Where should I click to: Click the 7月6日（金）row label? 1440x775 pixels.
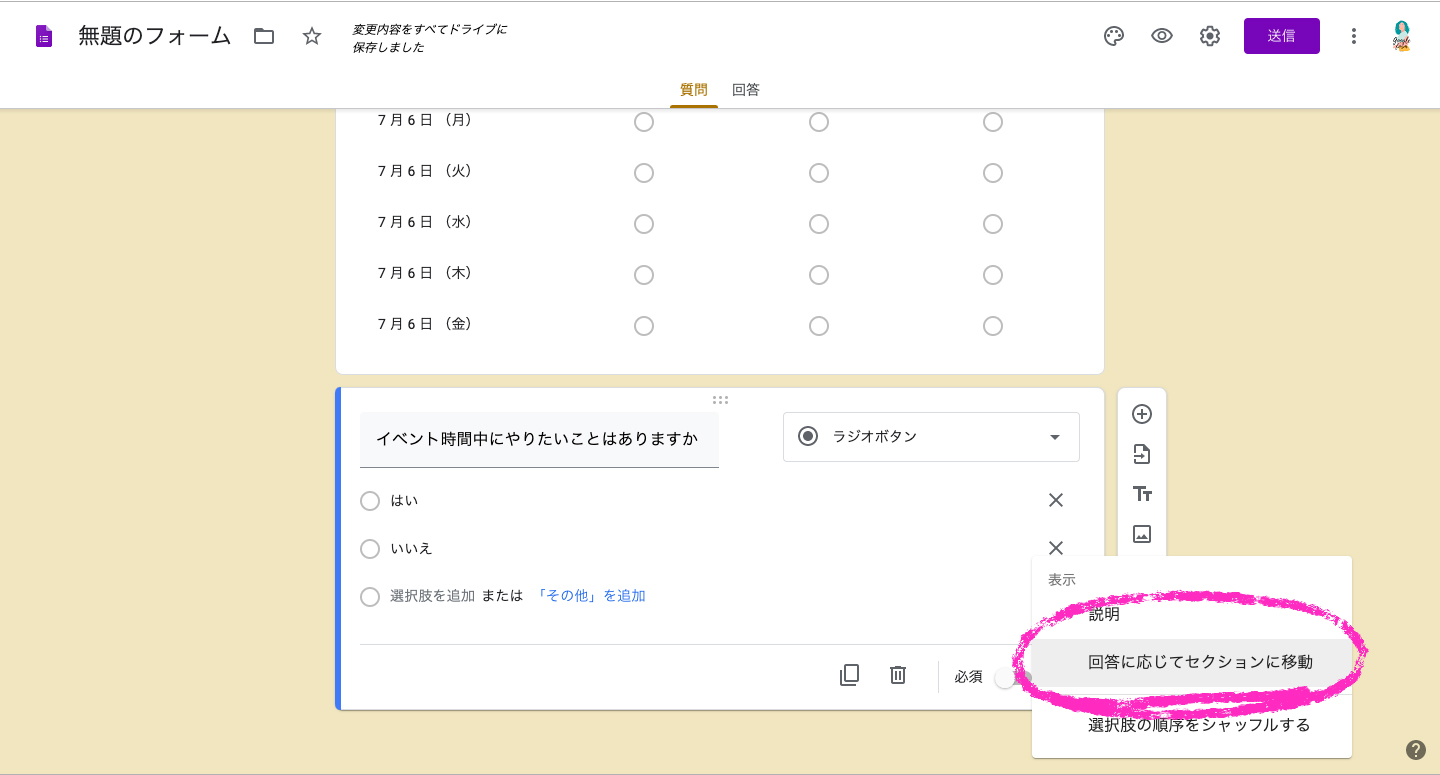point(425,324)
